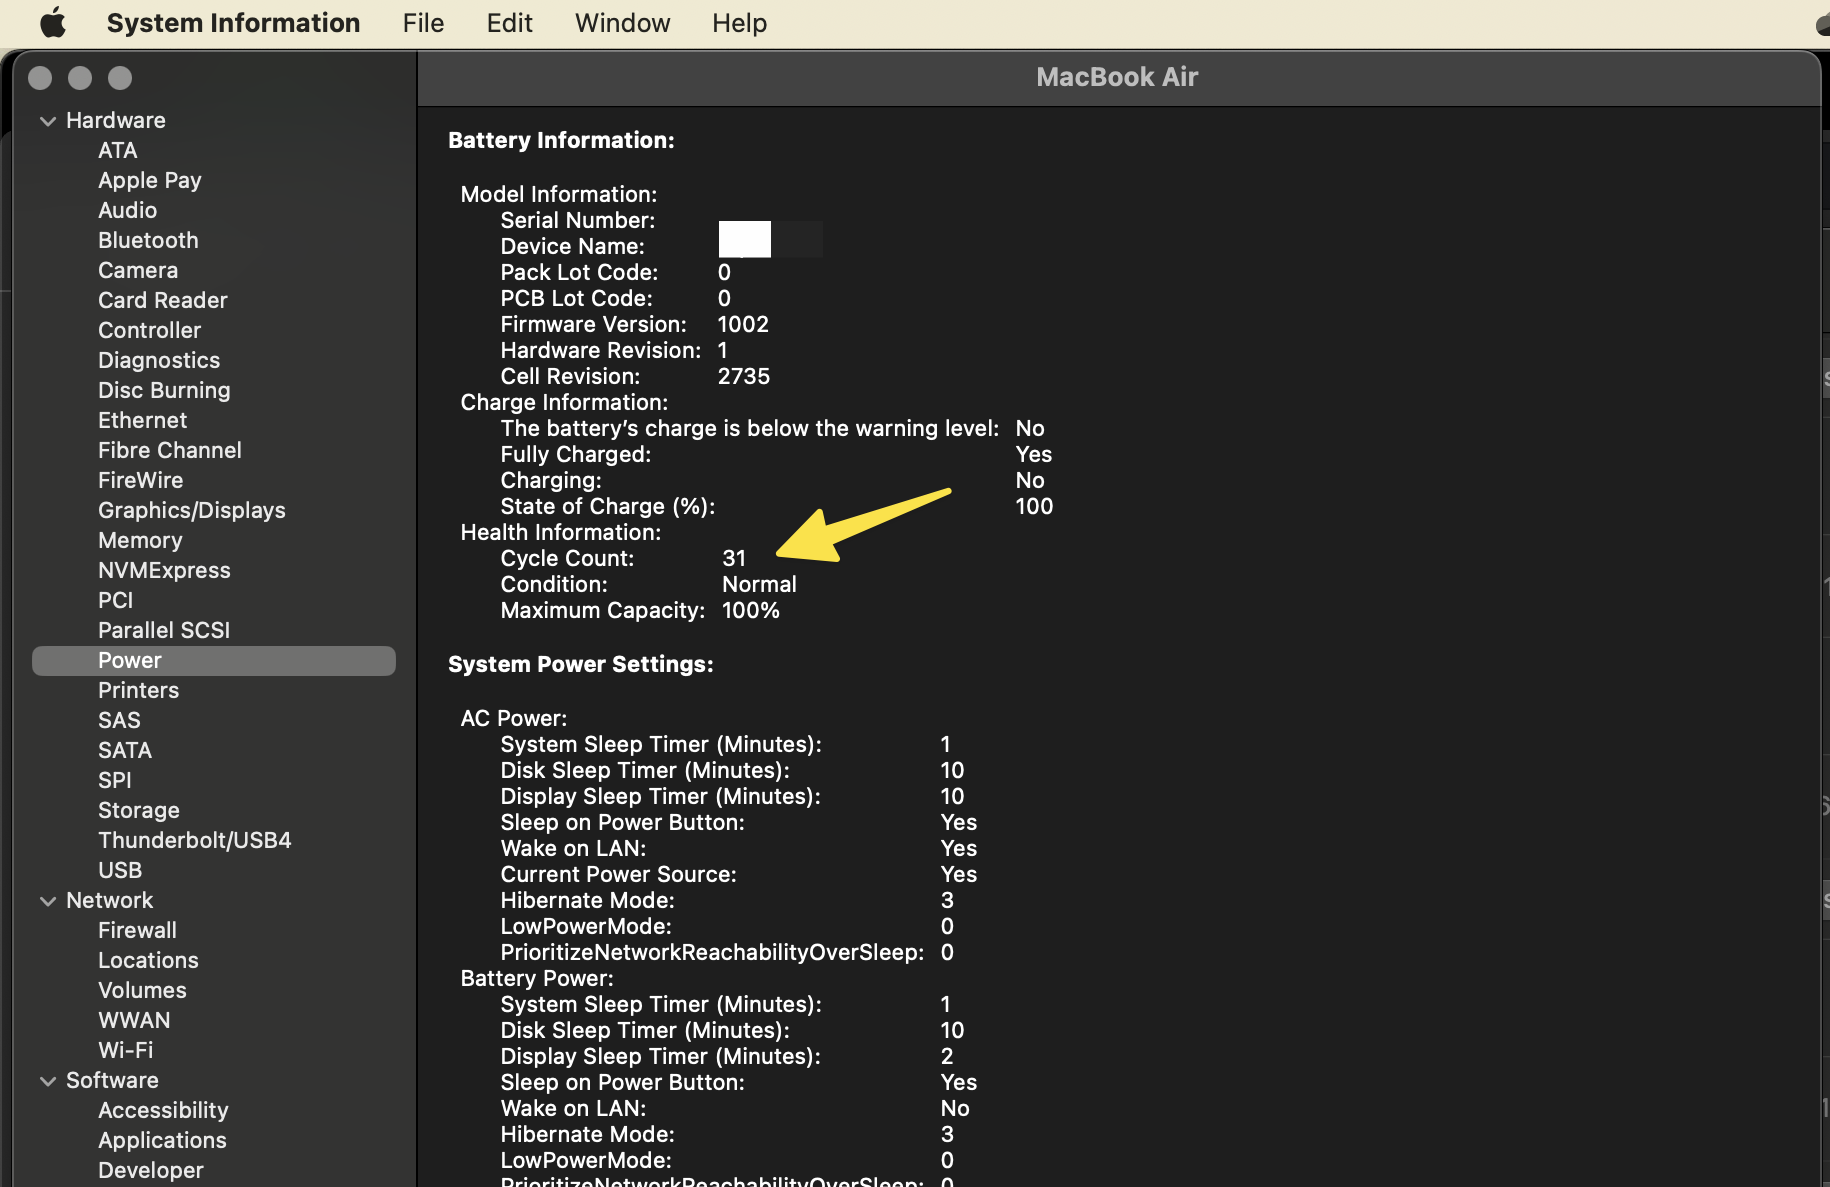Select FireWire in the sidebar

(141, 480)
